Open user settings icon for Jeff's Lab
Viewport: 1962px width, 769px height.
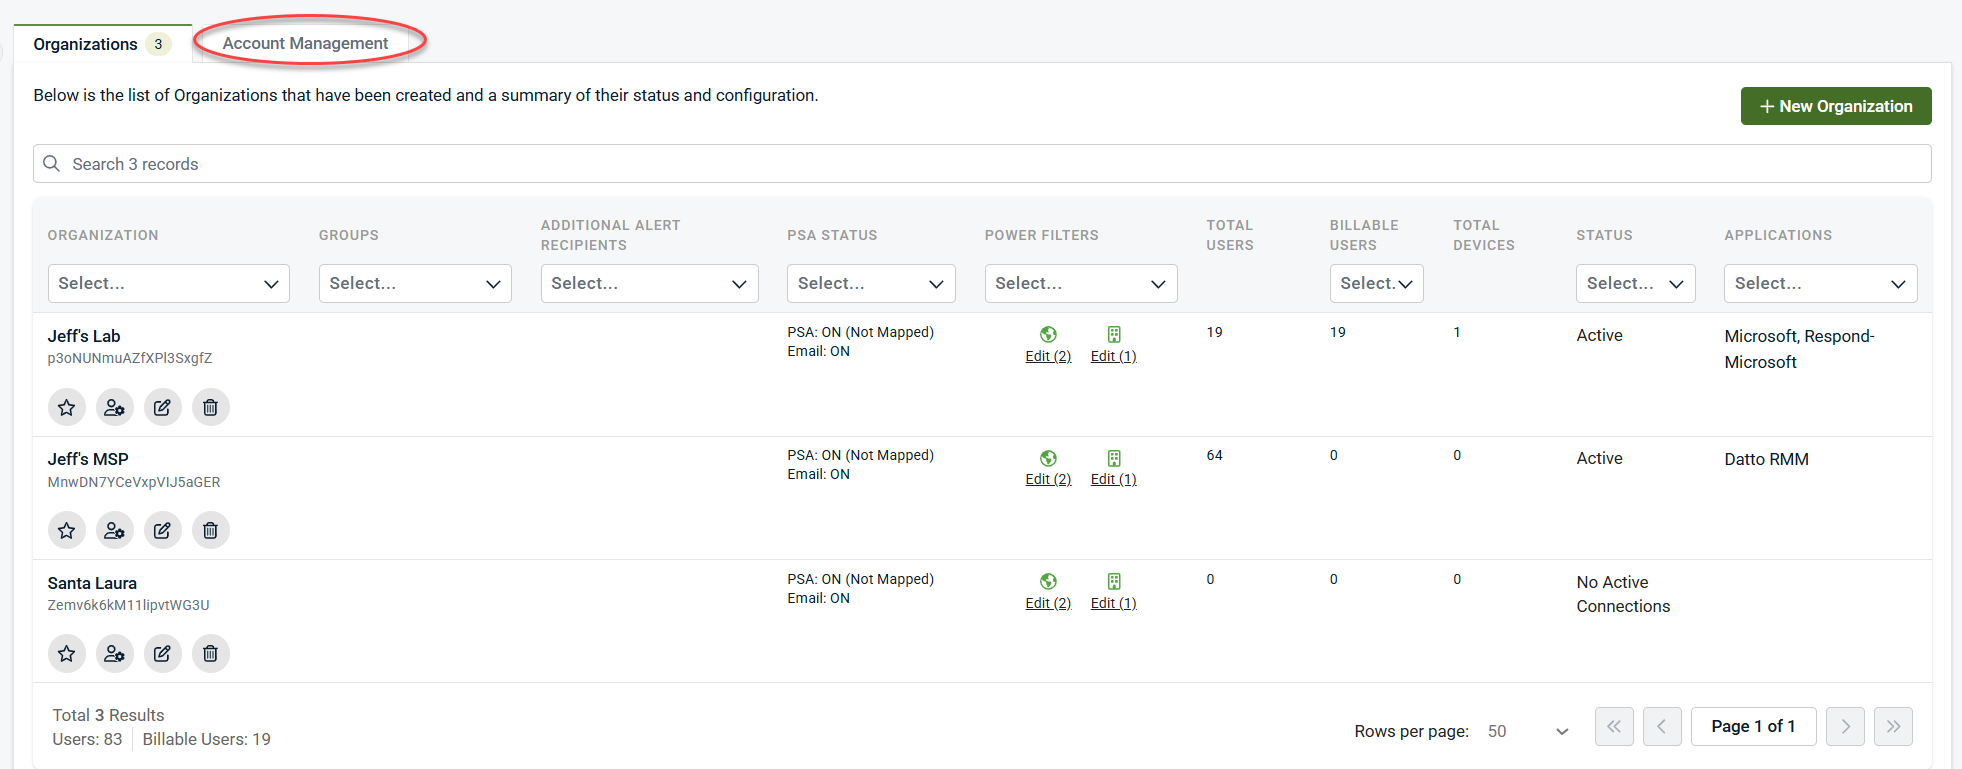(114, 407)
